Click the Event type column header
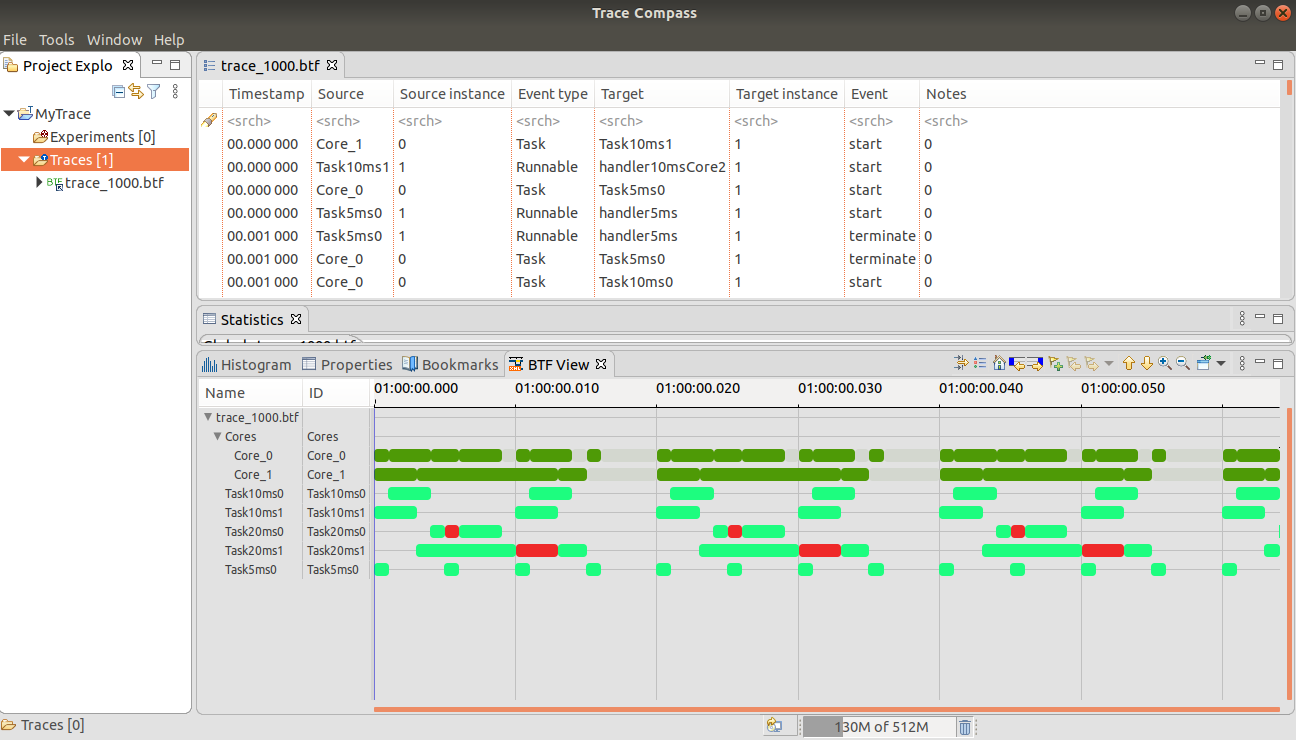This screenshot has height=740, width=1296. (553, 94)
